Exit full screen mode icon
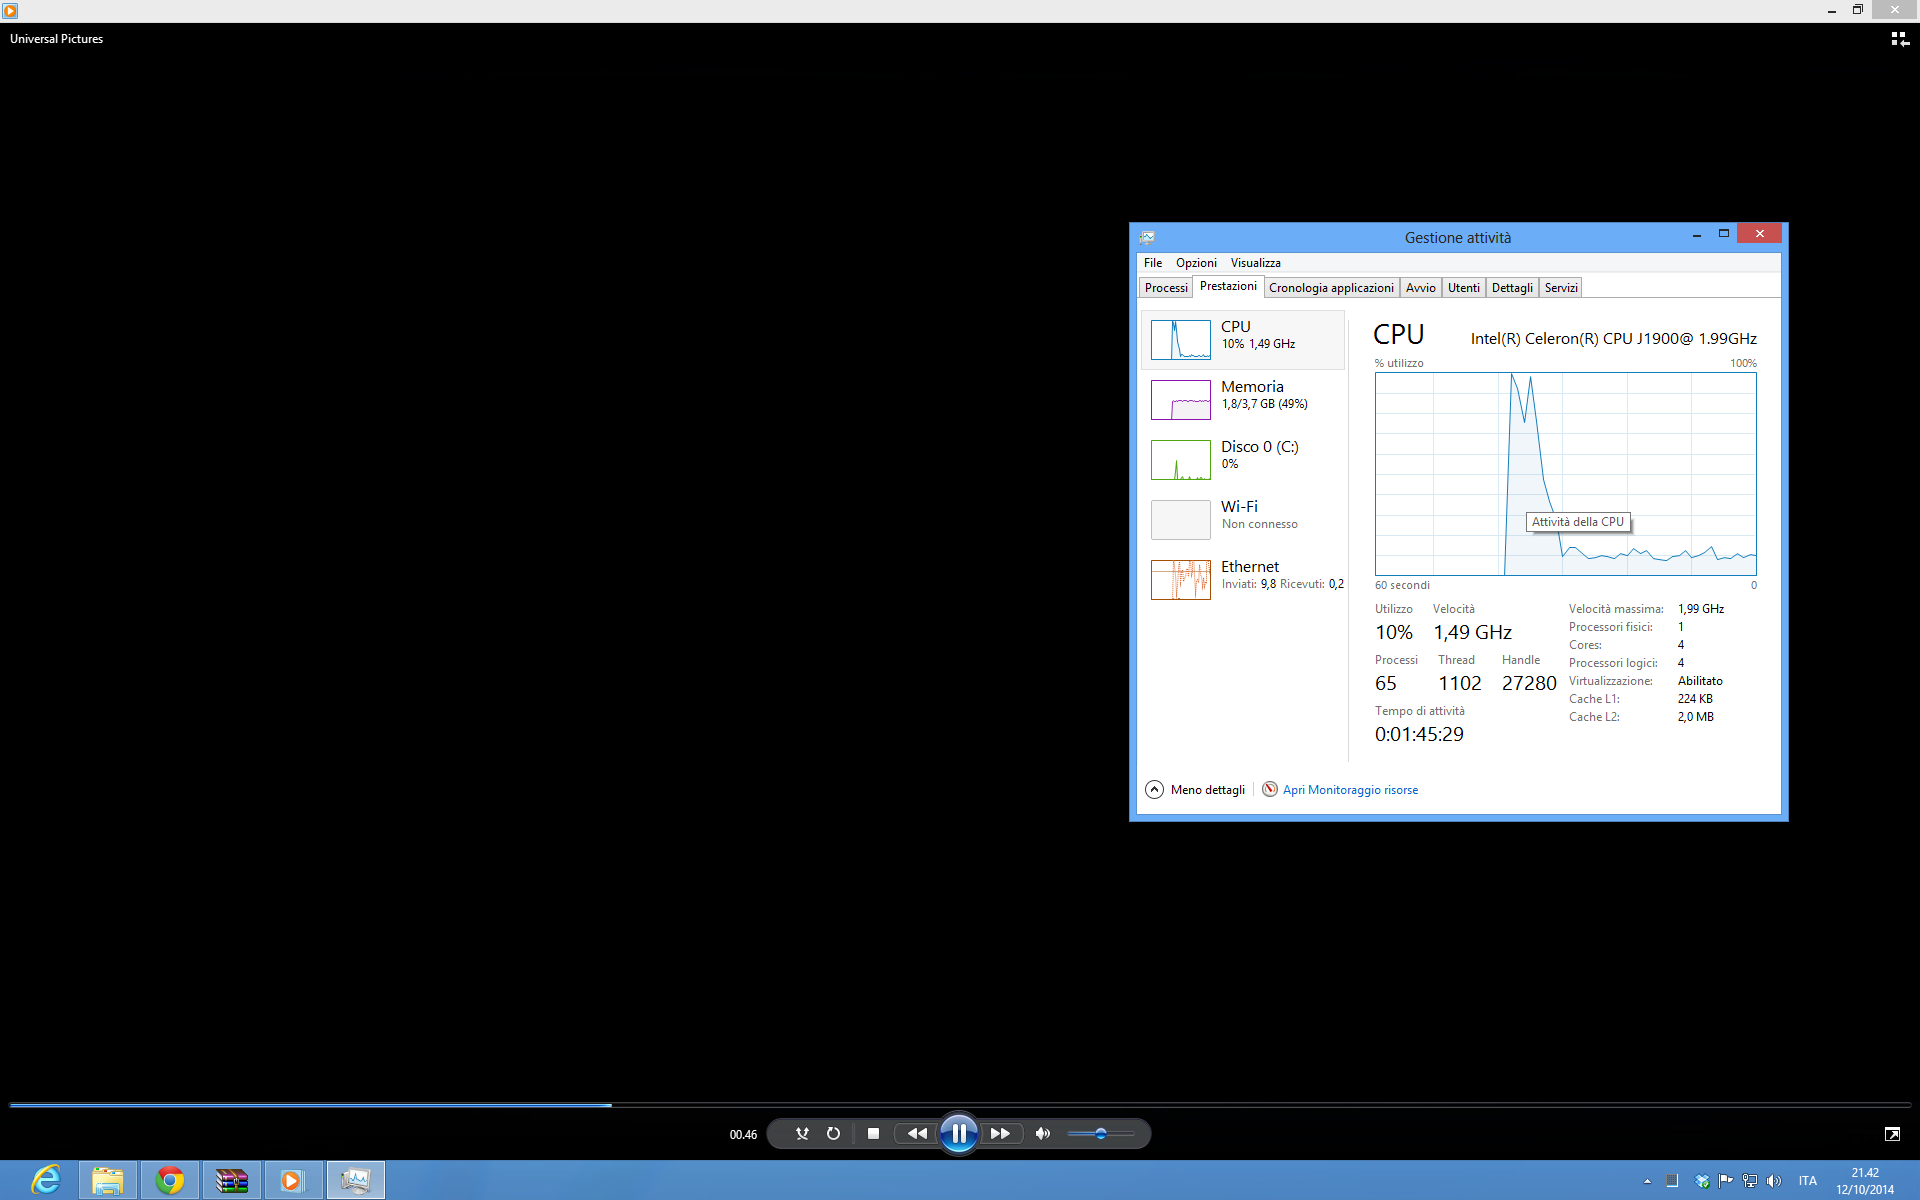The image size is (1920, 1200). pyautogui.click(x=1891, y=1133)
